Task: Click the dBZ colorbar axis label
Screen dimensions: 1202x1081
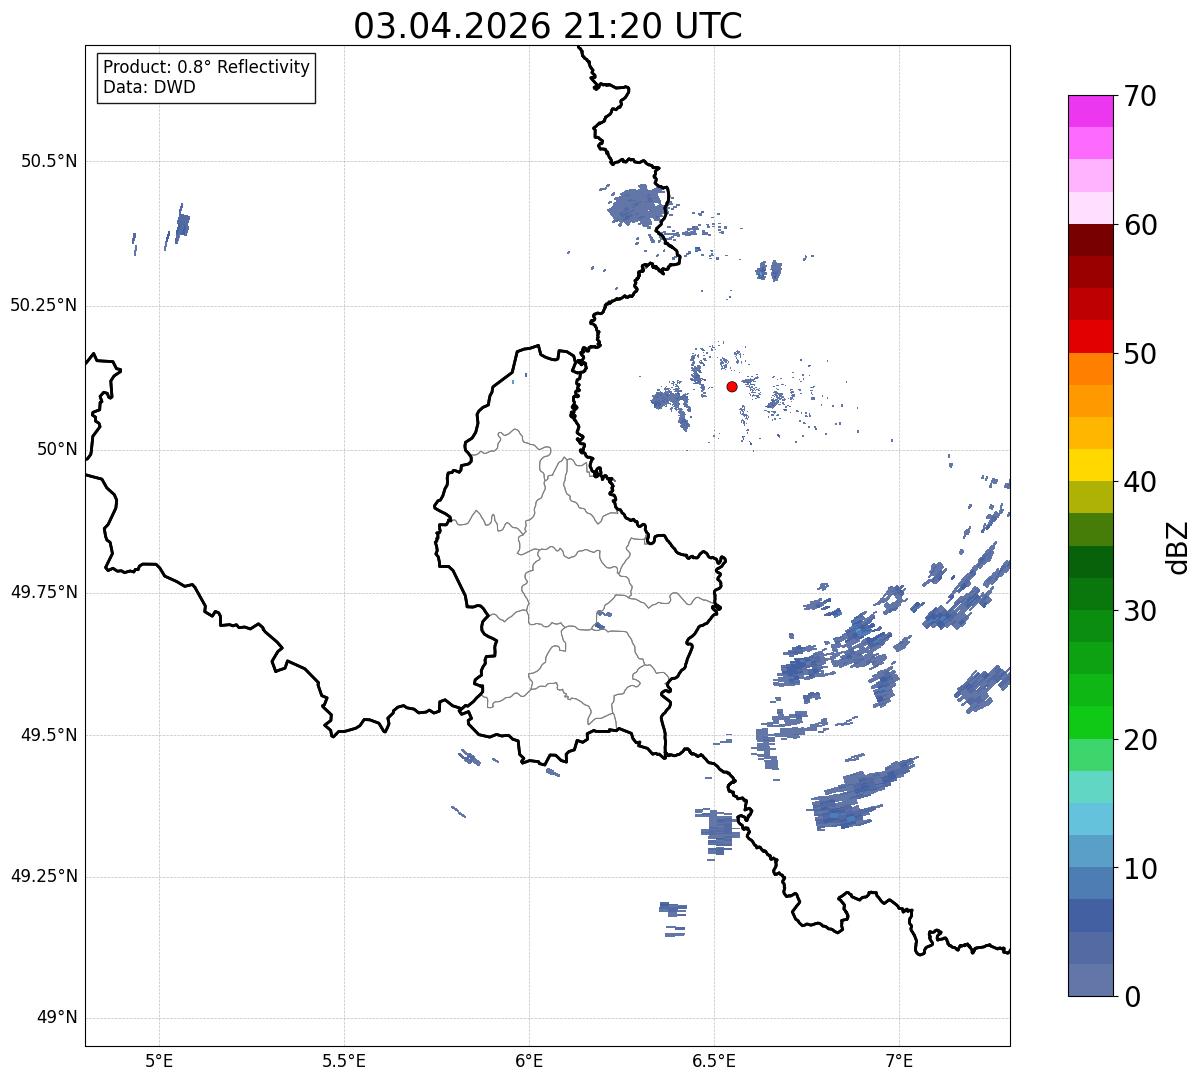Action: pos(1178,547)
